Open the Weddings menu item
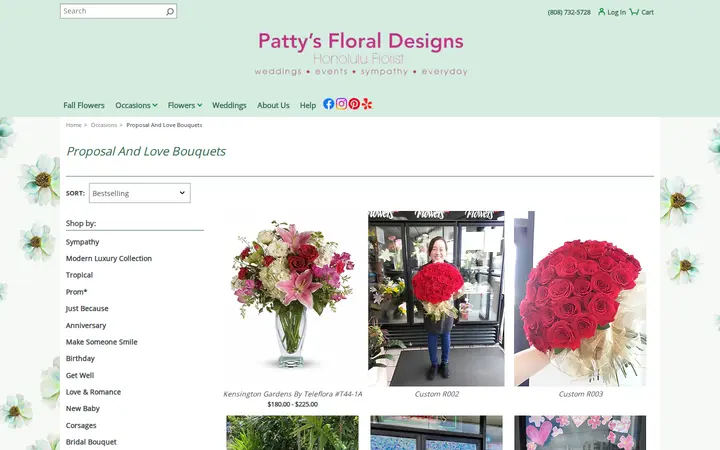This screenshot has height=450, width=720. 229,105
